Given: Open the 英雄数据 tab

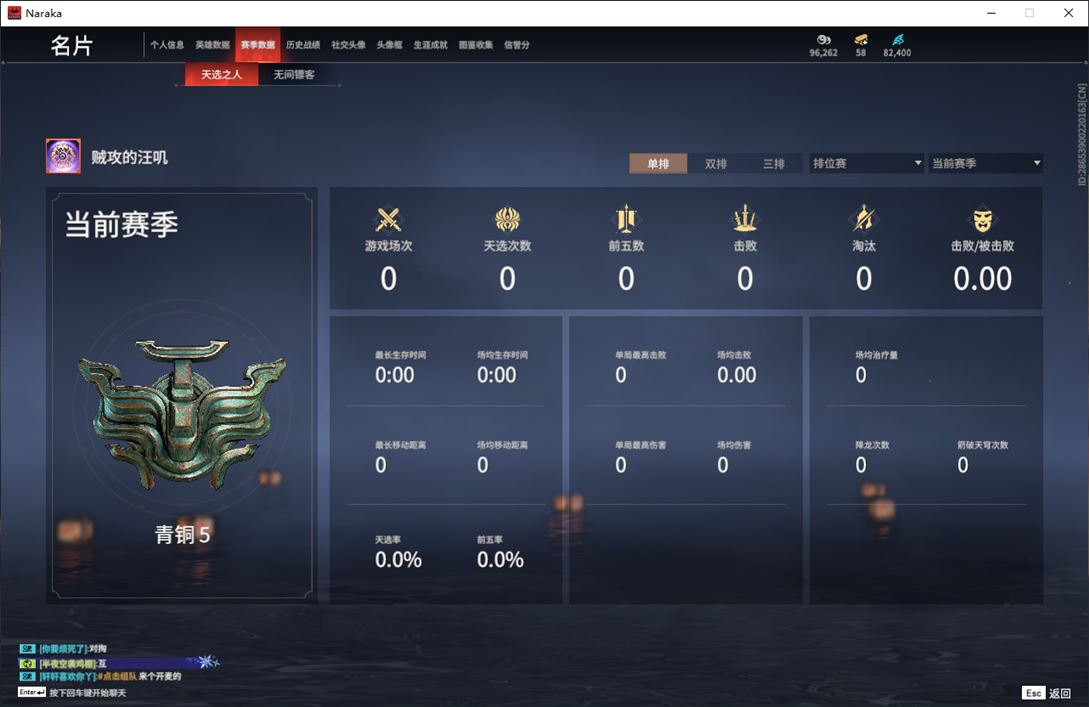Looking at the screenshot, I should click(x=212, y=45).
